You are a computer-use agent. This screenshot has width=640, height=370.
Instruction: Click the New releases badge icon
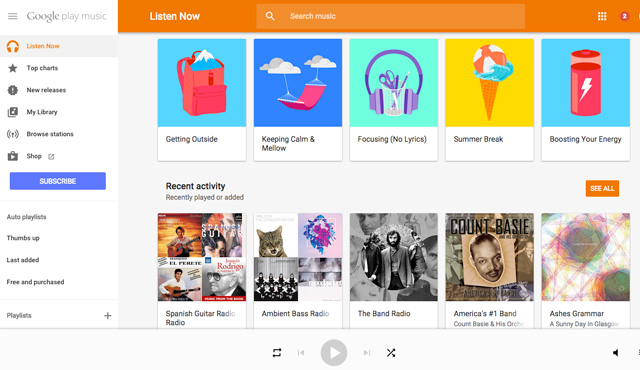pyautogui.click(x=13, y=90)
